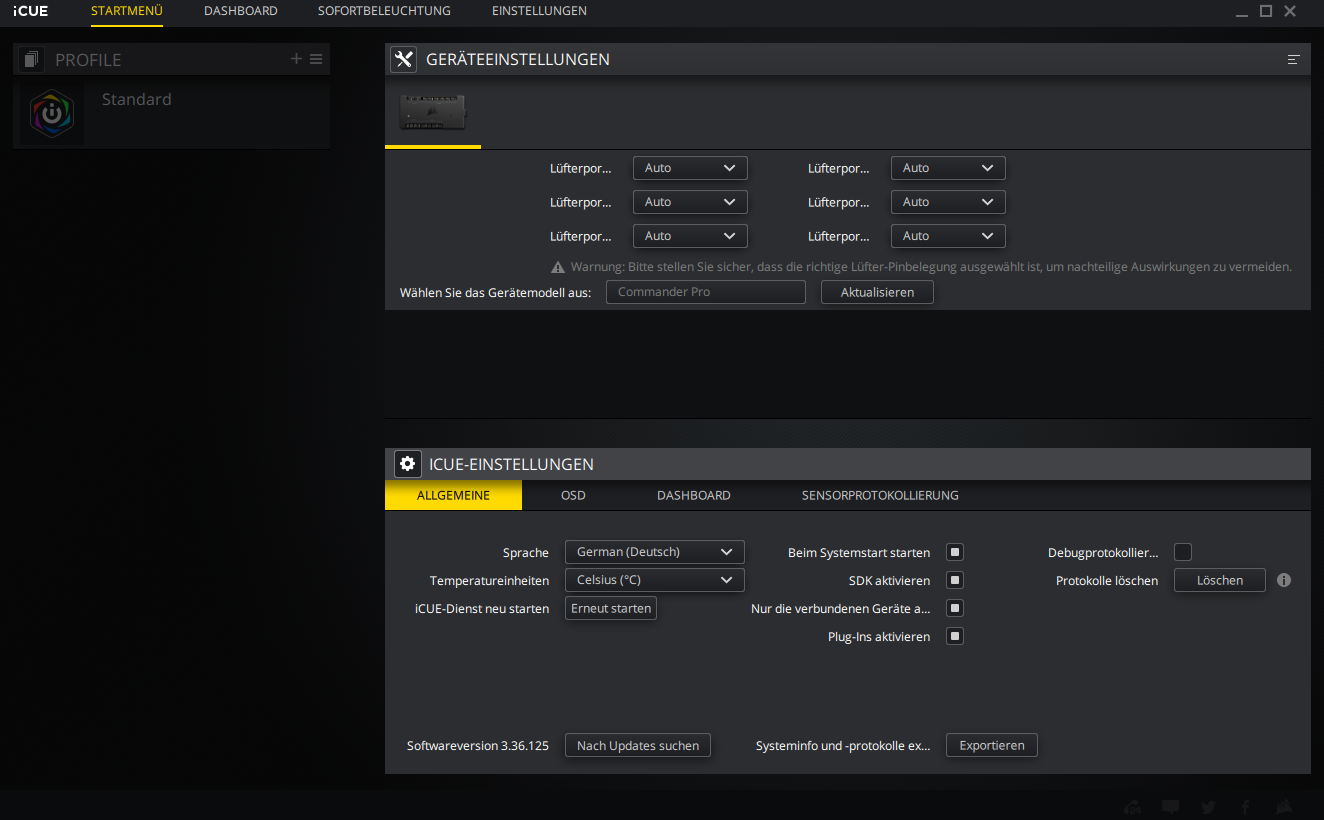Viewport: 1324px width, 820px height.
Task: Open the DASHBOARD tab in iCUE-Einstellungen
Action: tap(693, 495)
